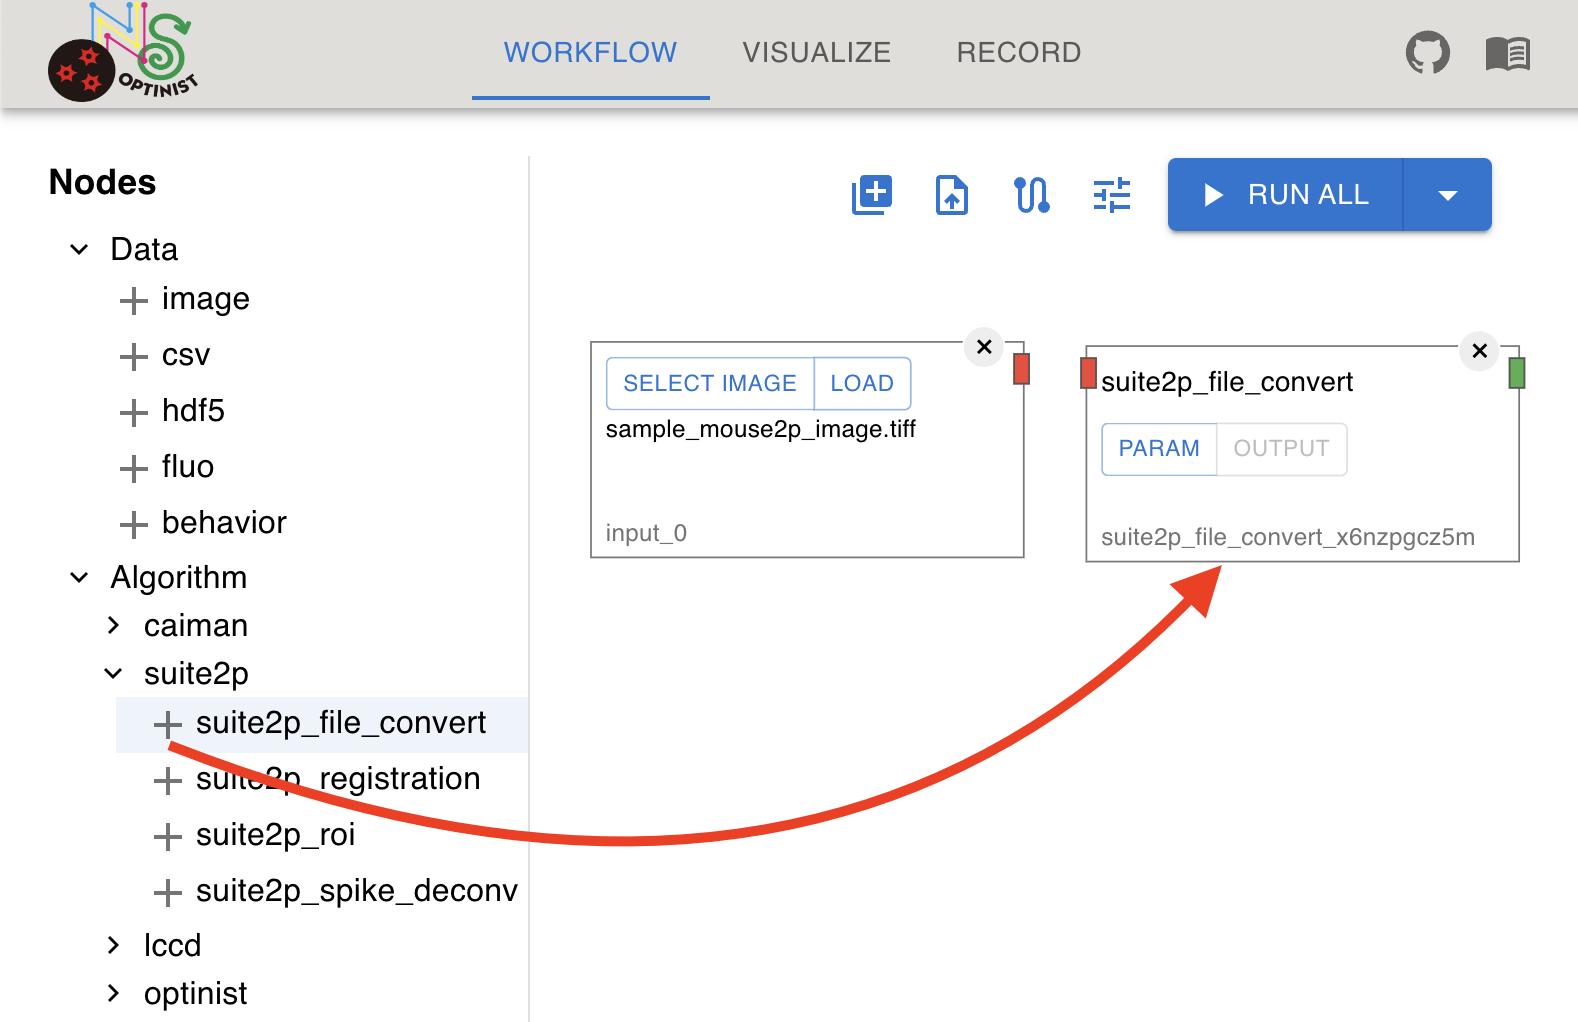Add image data node plus icon
The width and height of the screenshot is (1578, 1022).
[133, 300]
